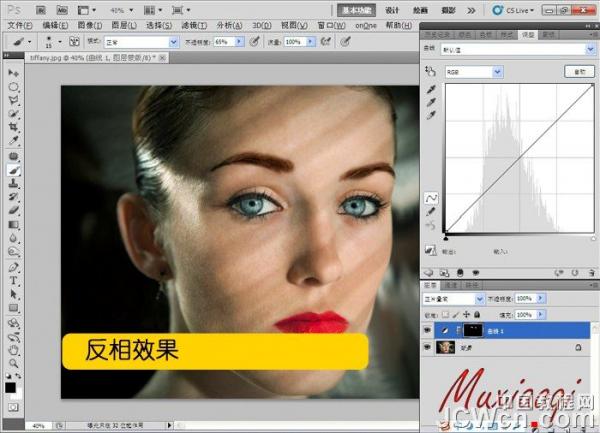This screenshot has height=433, width=600.
Task: Click the brush opacity 65% field
Action: 223,42
